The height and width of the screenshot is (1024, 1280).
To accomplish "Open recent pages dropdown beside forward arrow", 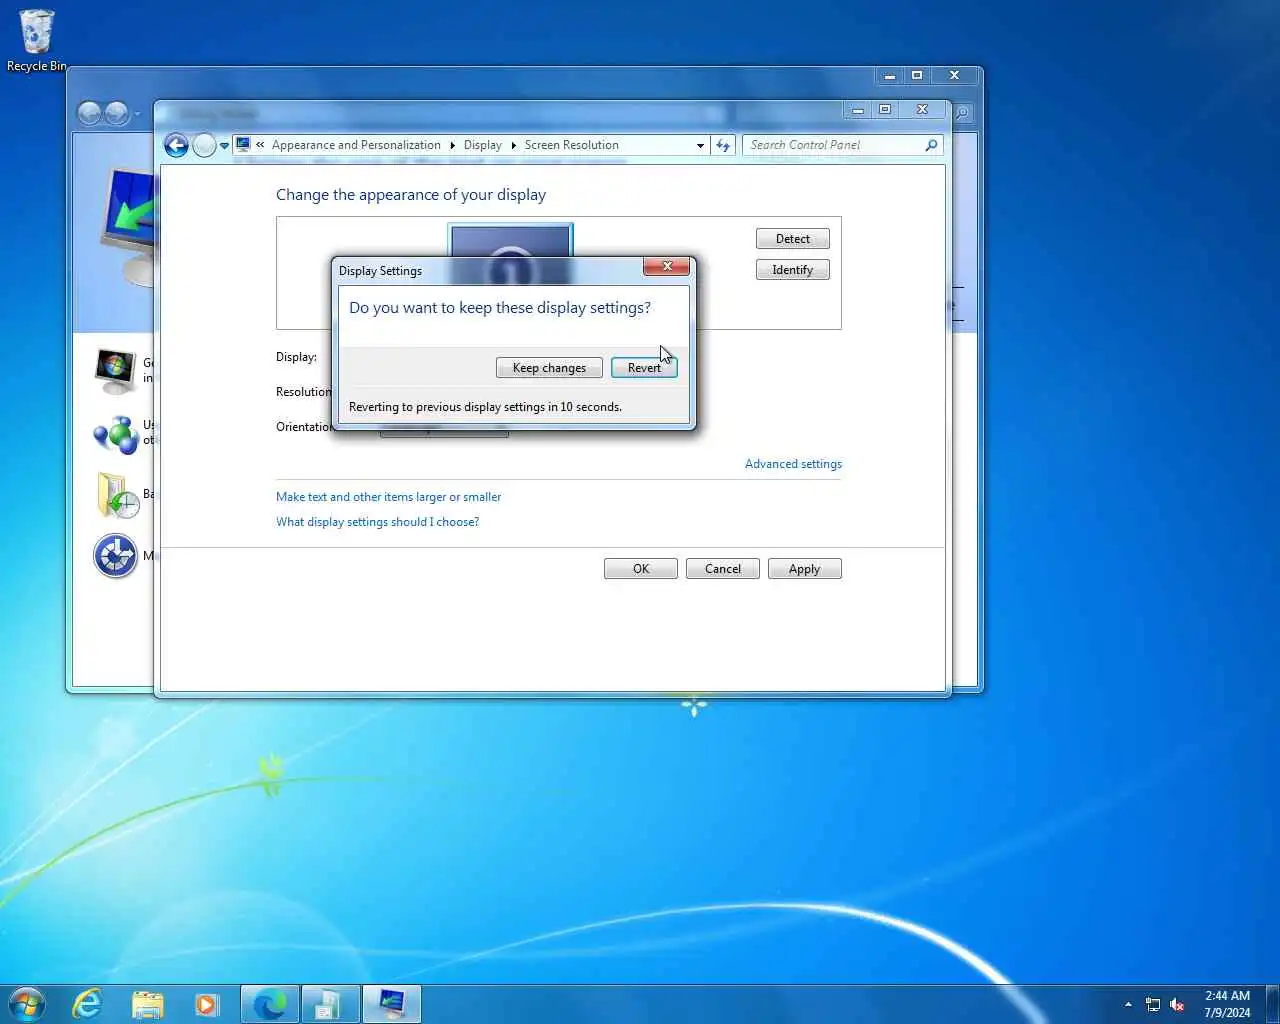I will point(224,146).
